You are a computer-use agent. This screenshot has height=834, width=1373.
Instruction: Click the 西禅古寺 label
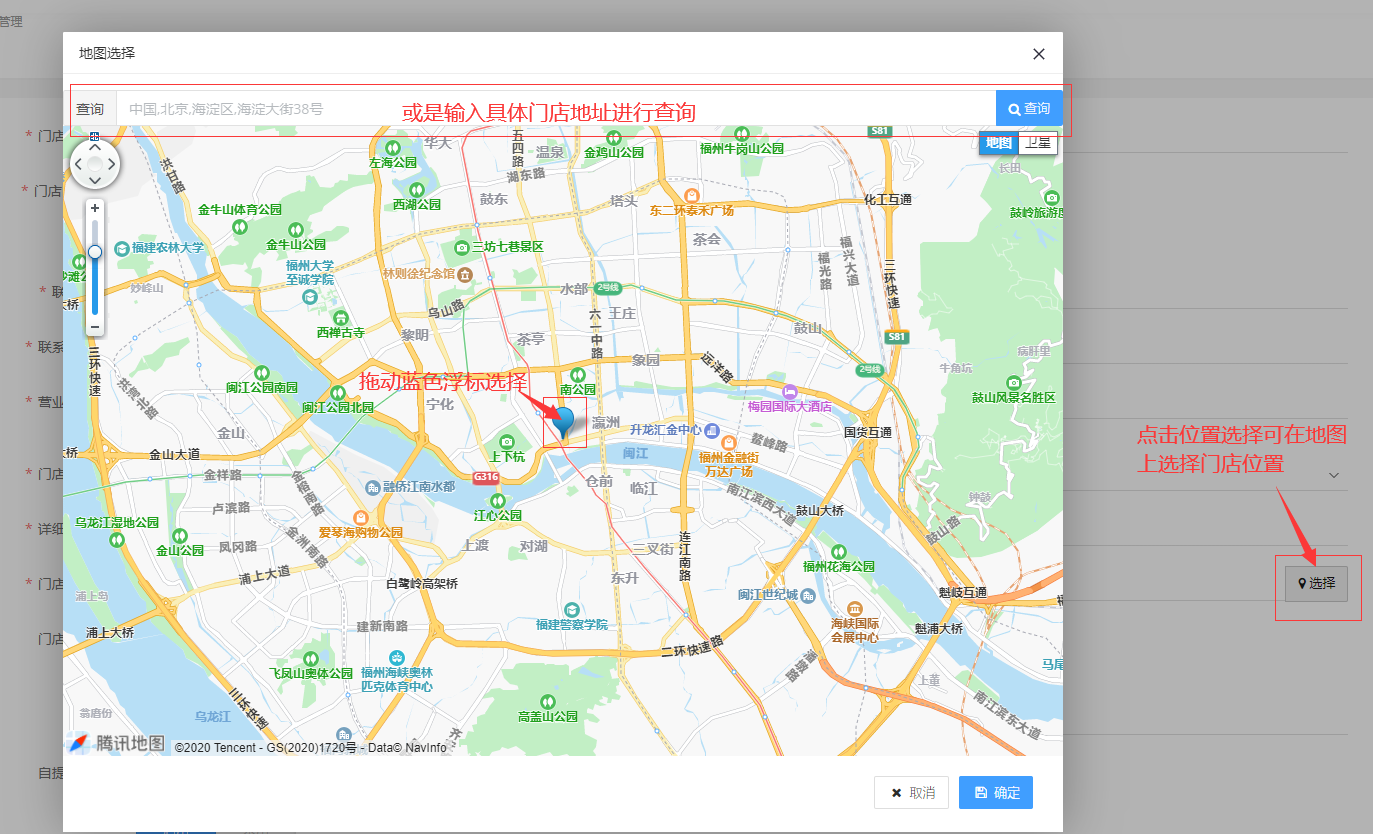click(341, 332)
